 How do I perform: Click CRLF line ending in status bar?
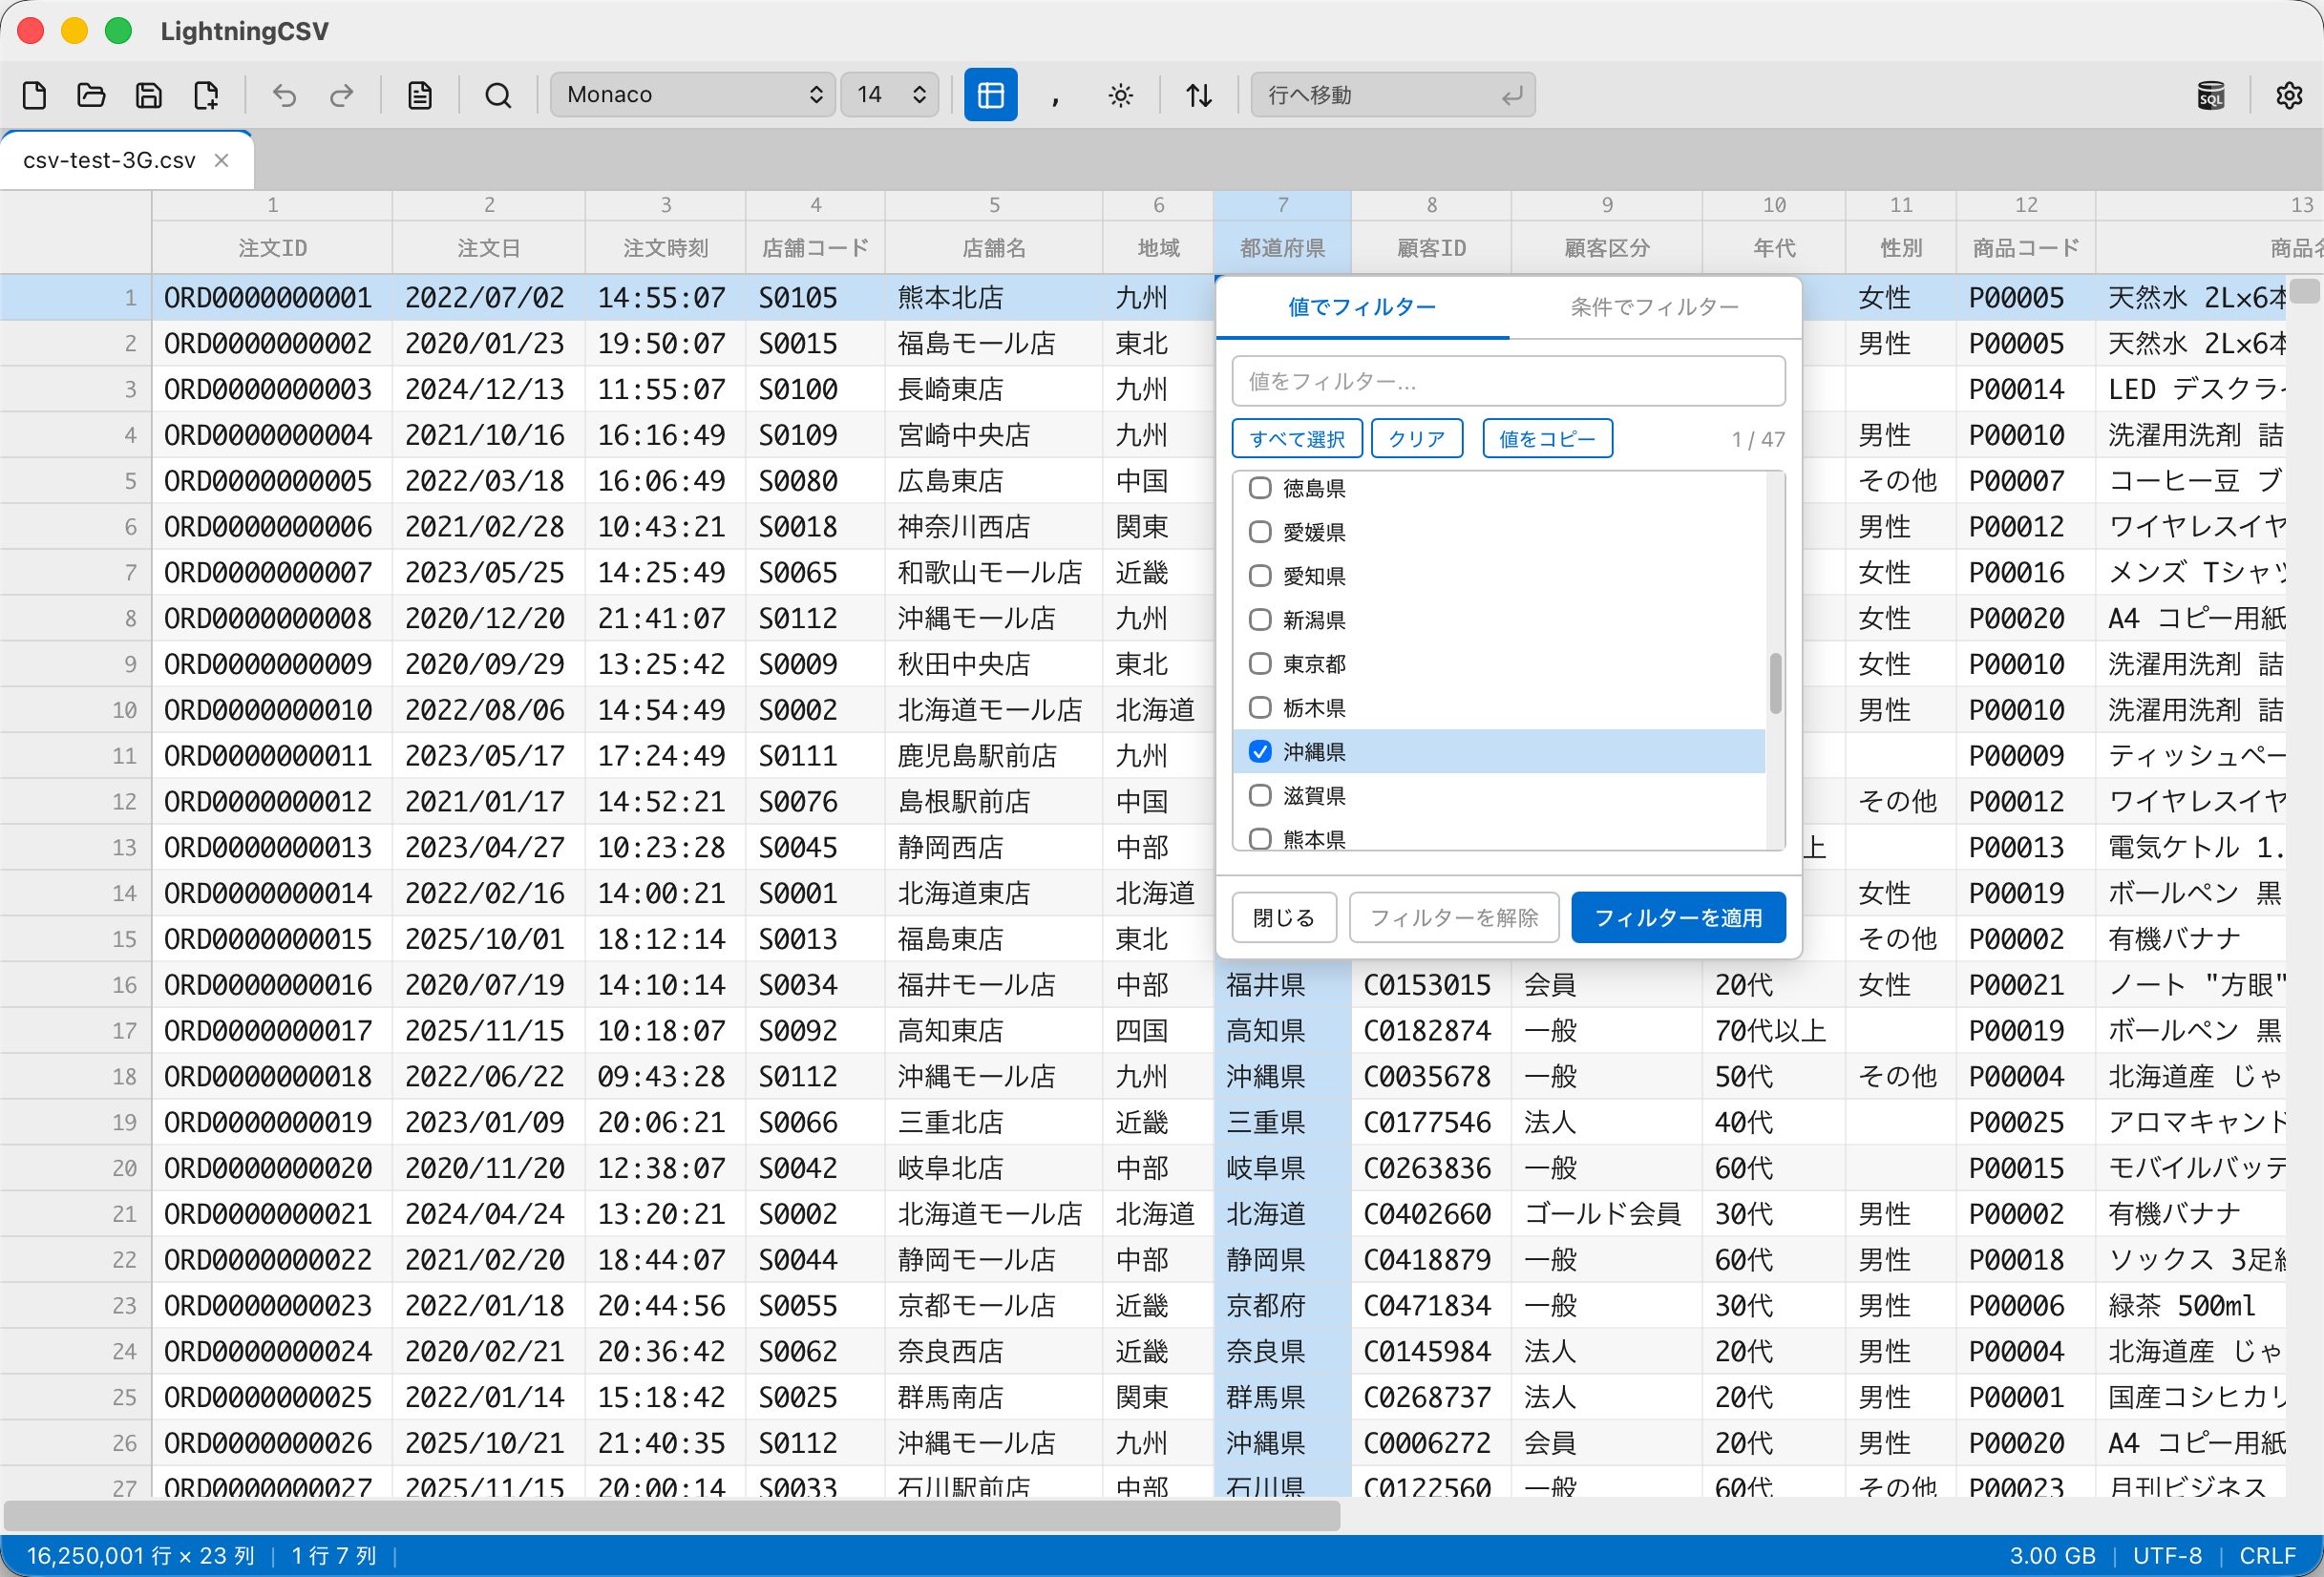(x=2268, y=1556)
